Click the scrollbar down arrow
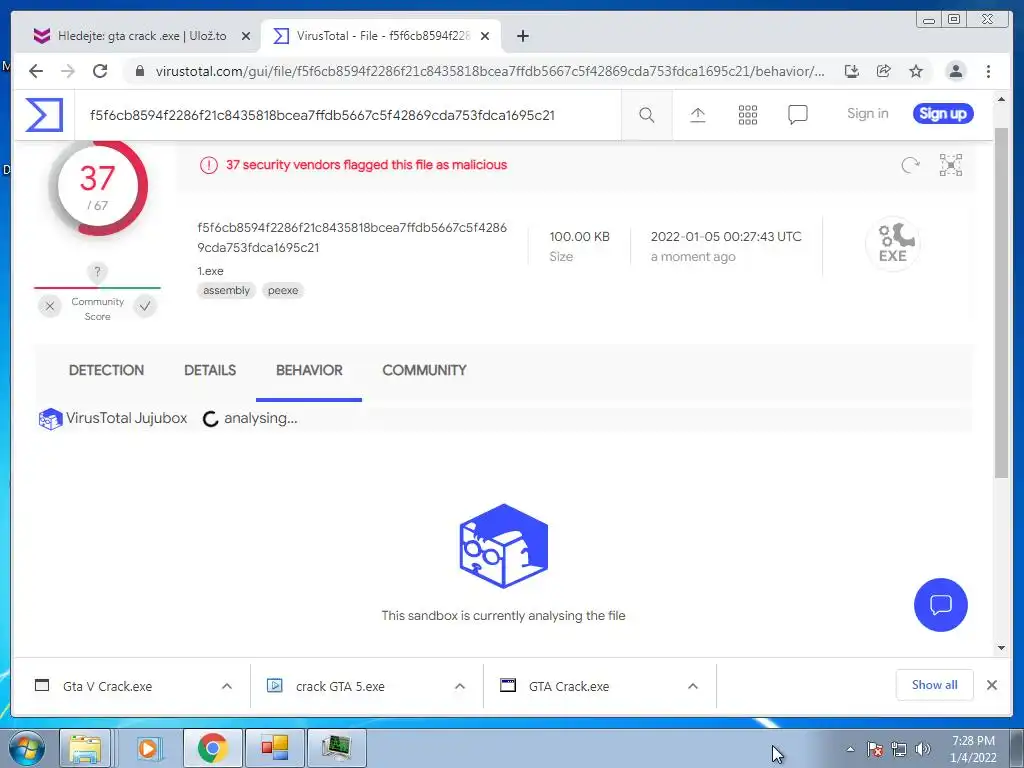Image resolution: width=1024 pixels, height=768 pixels. 1001,648
